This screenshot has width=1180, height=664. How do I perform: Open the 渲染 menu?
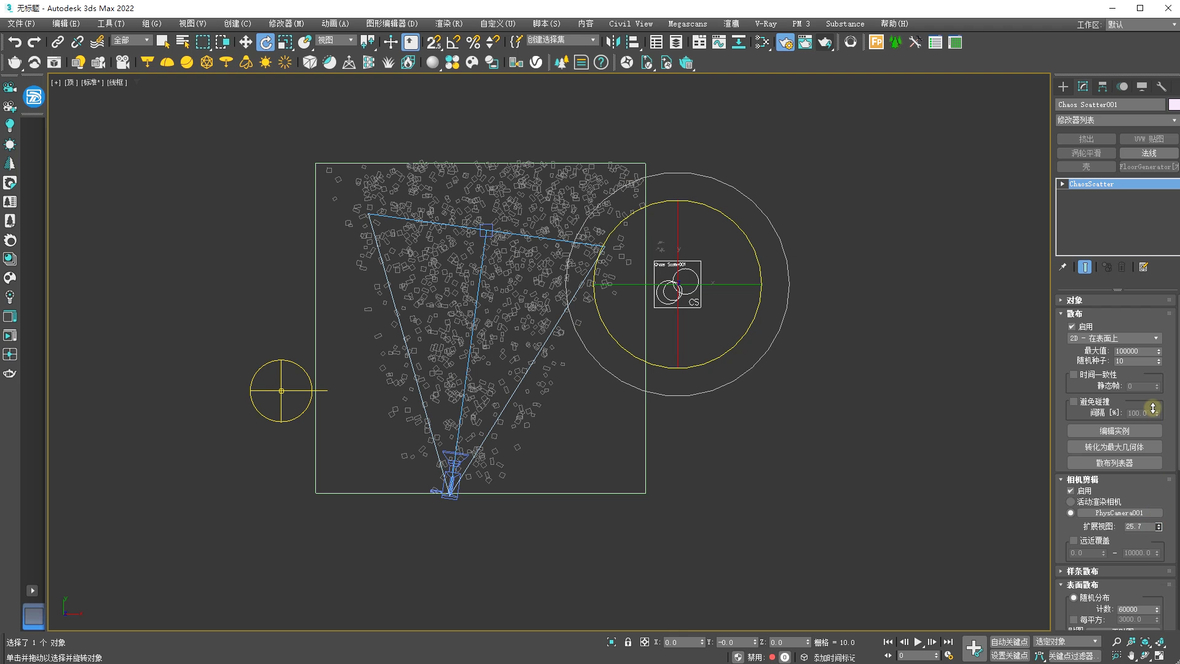tap(448, 23)
